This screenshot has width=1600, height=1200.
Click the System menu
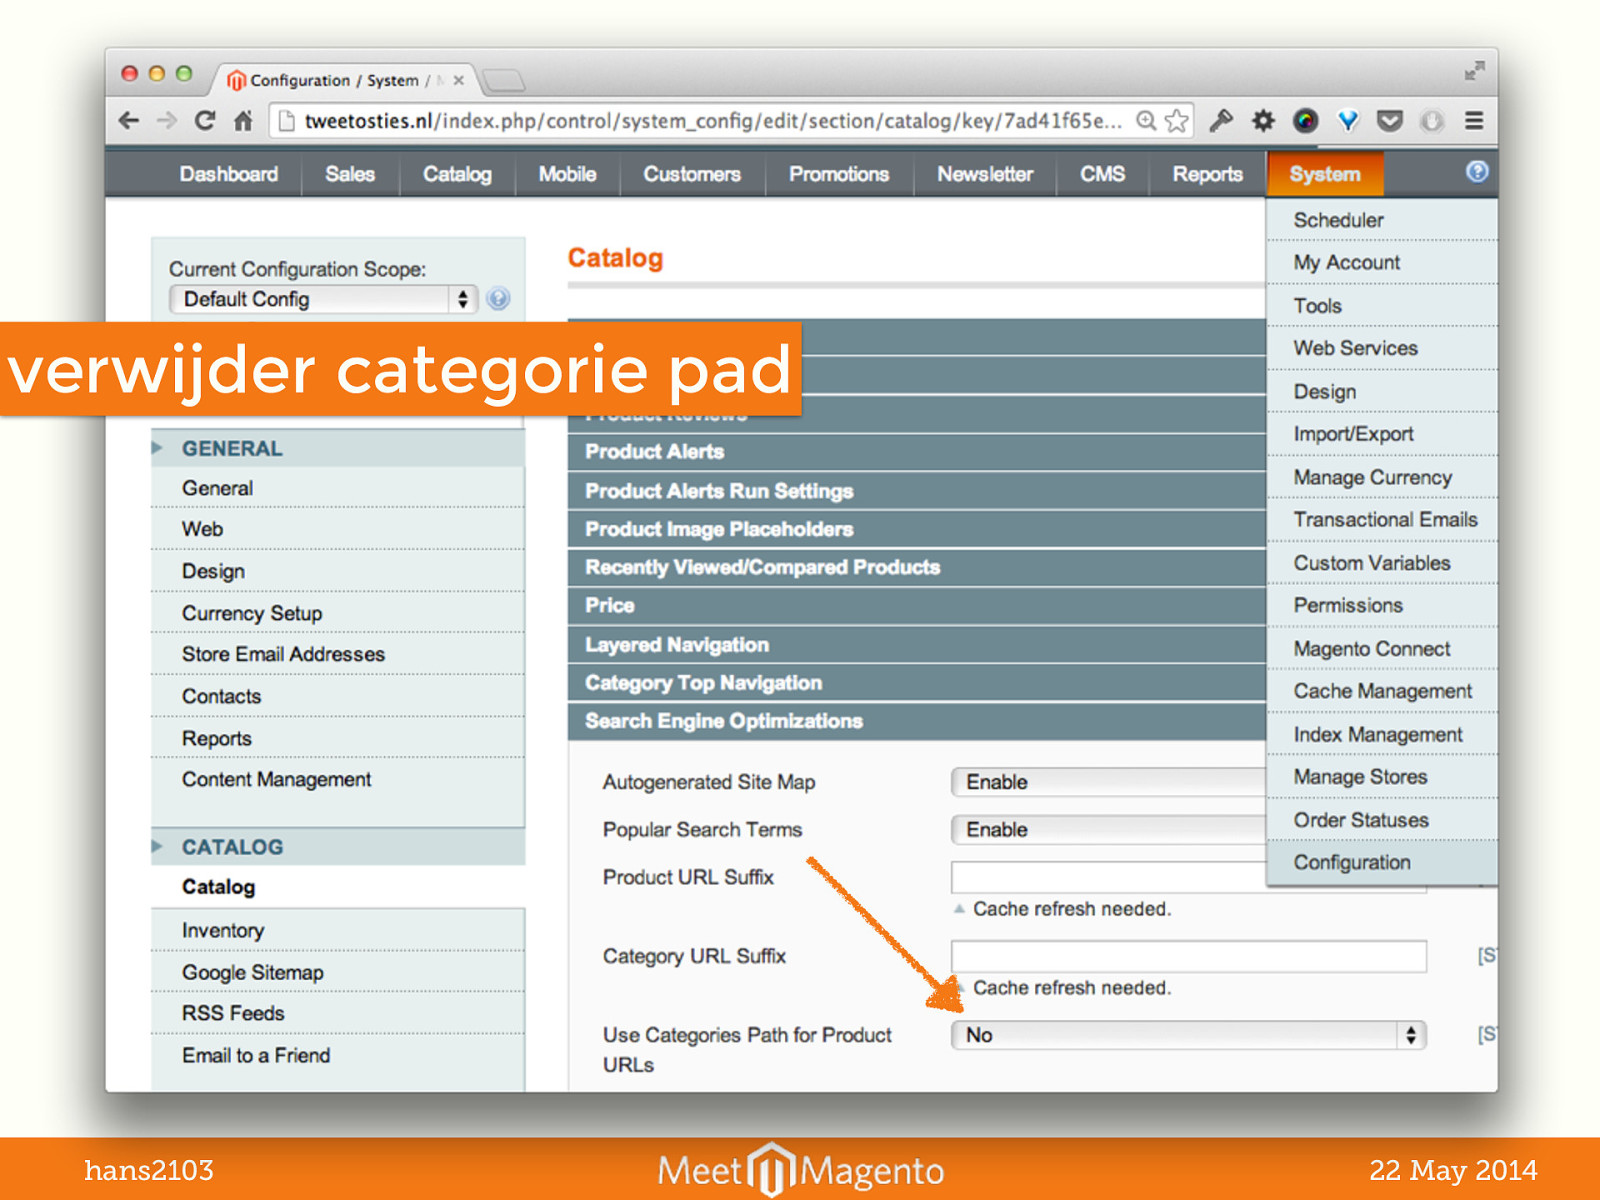[1325, 174]
